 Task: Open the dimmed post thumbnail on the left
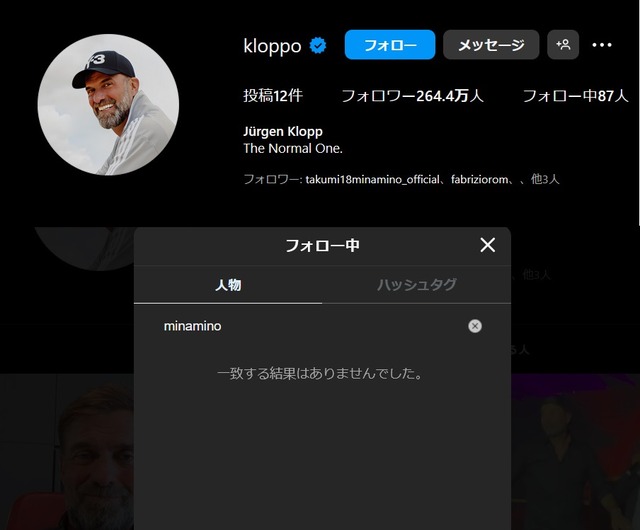pyautogui.click(x=67, y=452)
